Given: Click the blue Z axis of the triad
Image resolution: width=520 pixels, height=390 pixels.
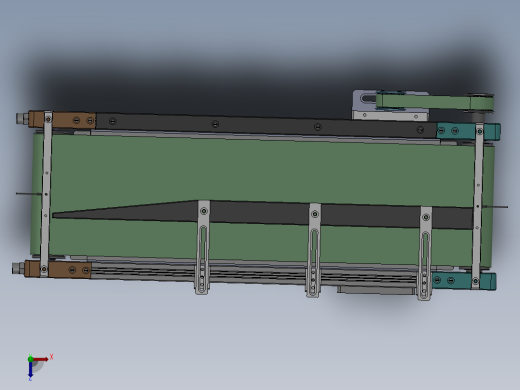Looking at the screenshot, I should click(x=30, y=369).
